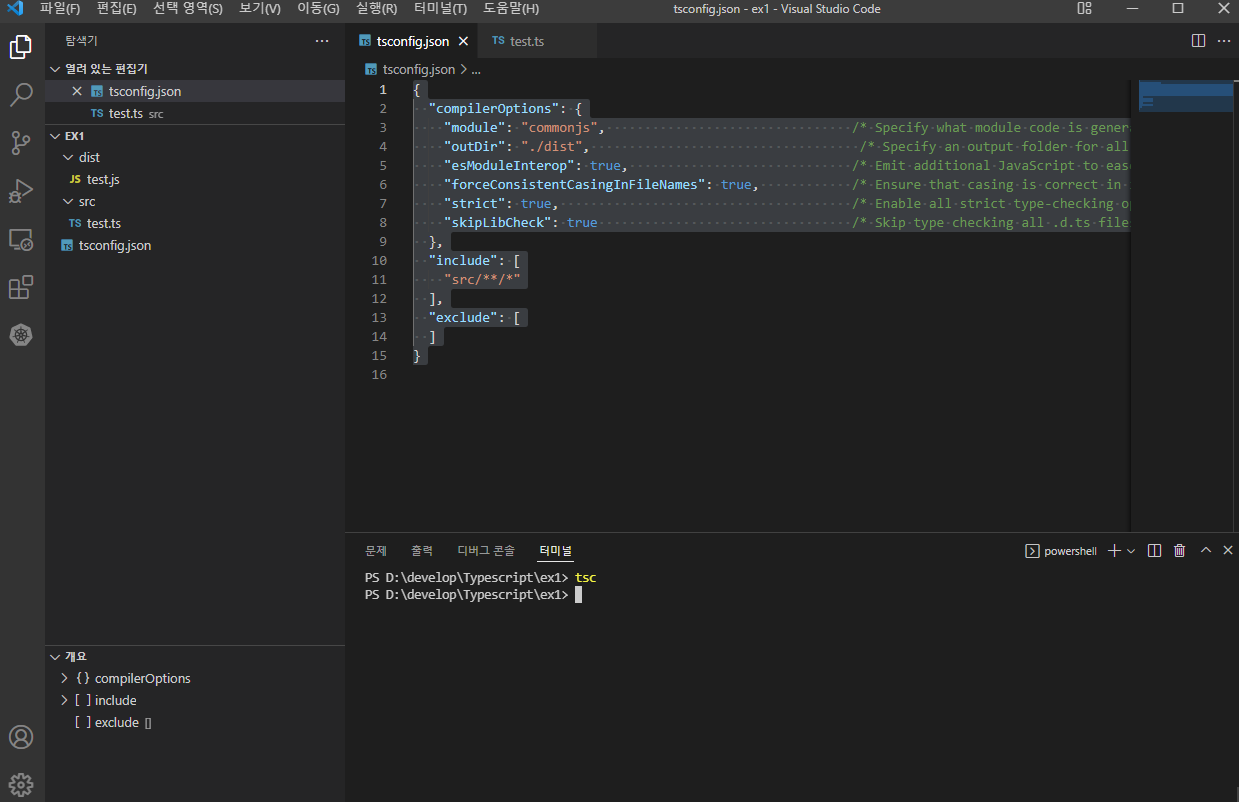
Task: Open the Search view icon
Action: [21, 95]
